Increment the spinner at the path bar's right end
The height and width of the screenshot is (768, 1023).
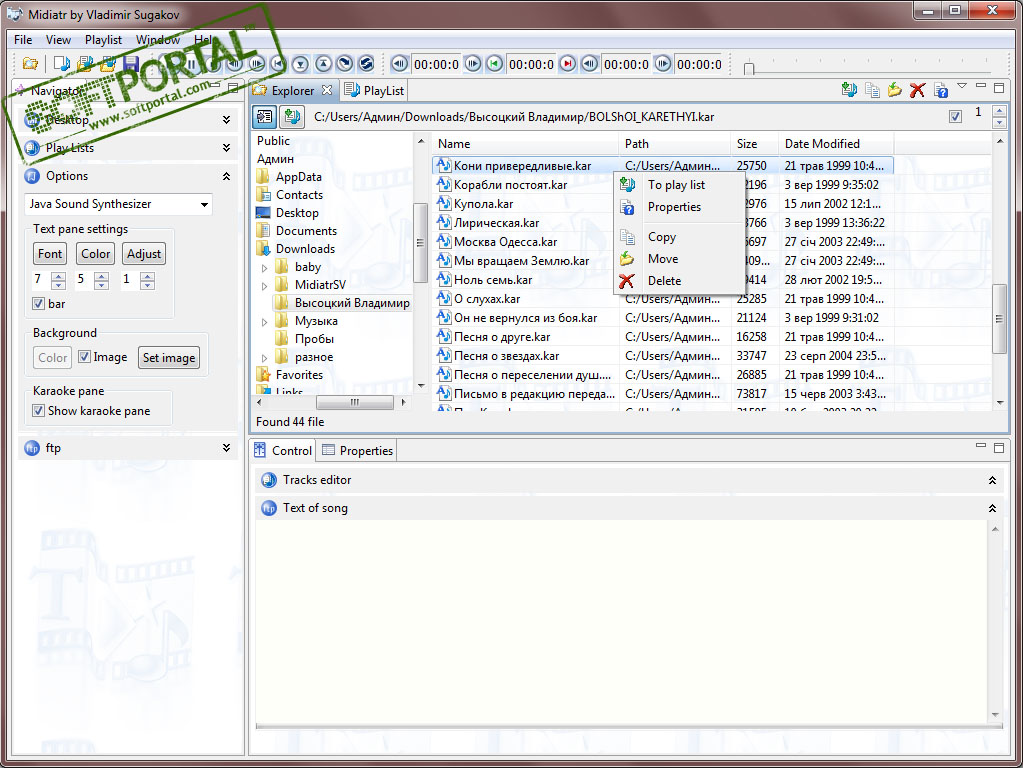coord(999,112)
